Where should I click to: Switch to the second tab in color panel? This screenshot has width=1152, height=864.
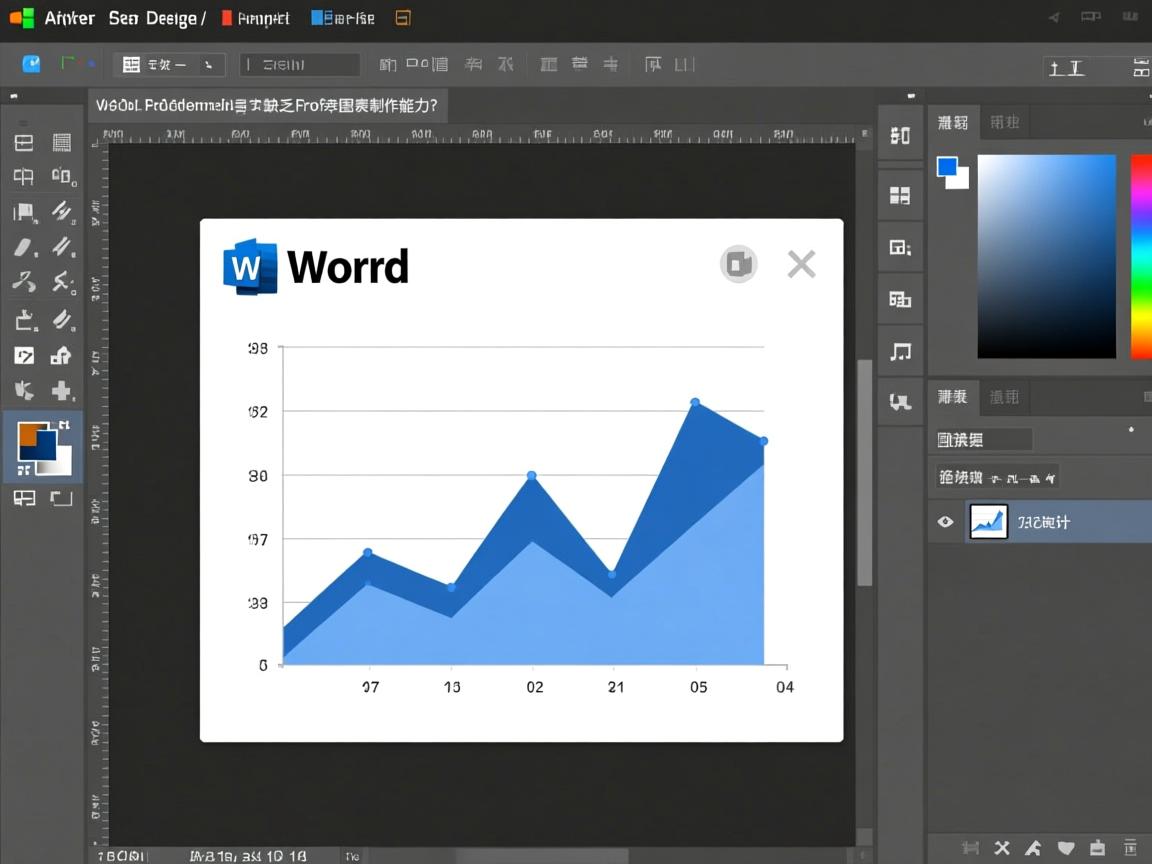[1004, 122]
